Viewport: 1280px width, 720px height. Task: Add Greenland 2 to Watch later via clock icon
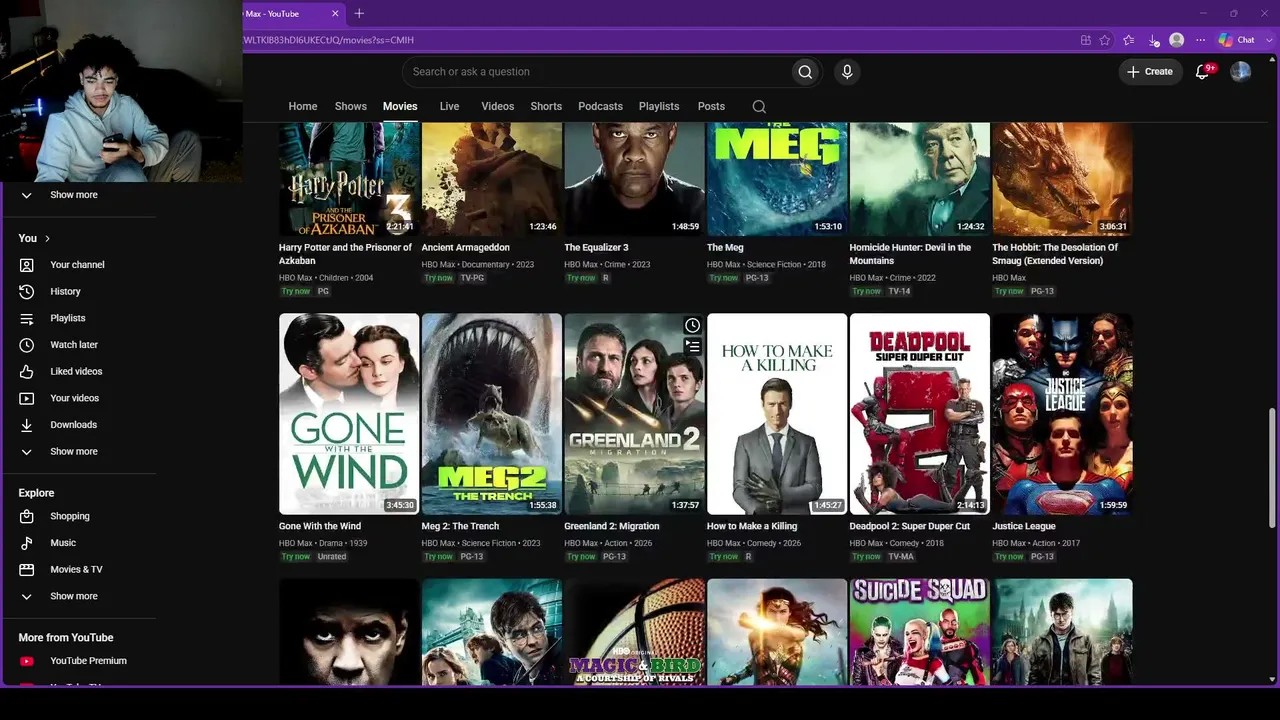coord(692,326)
